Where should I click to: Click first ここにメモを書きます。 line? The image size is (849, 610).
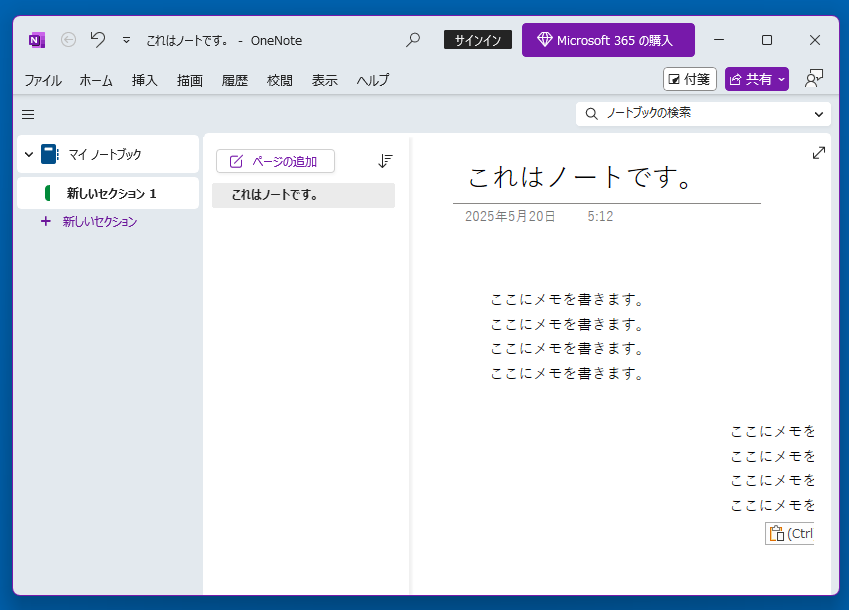pos(567,299)
